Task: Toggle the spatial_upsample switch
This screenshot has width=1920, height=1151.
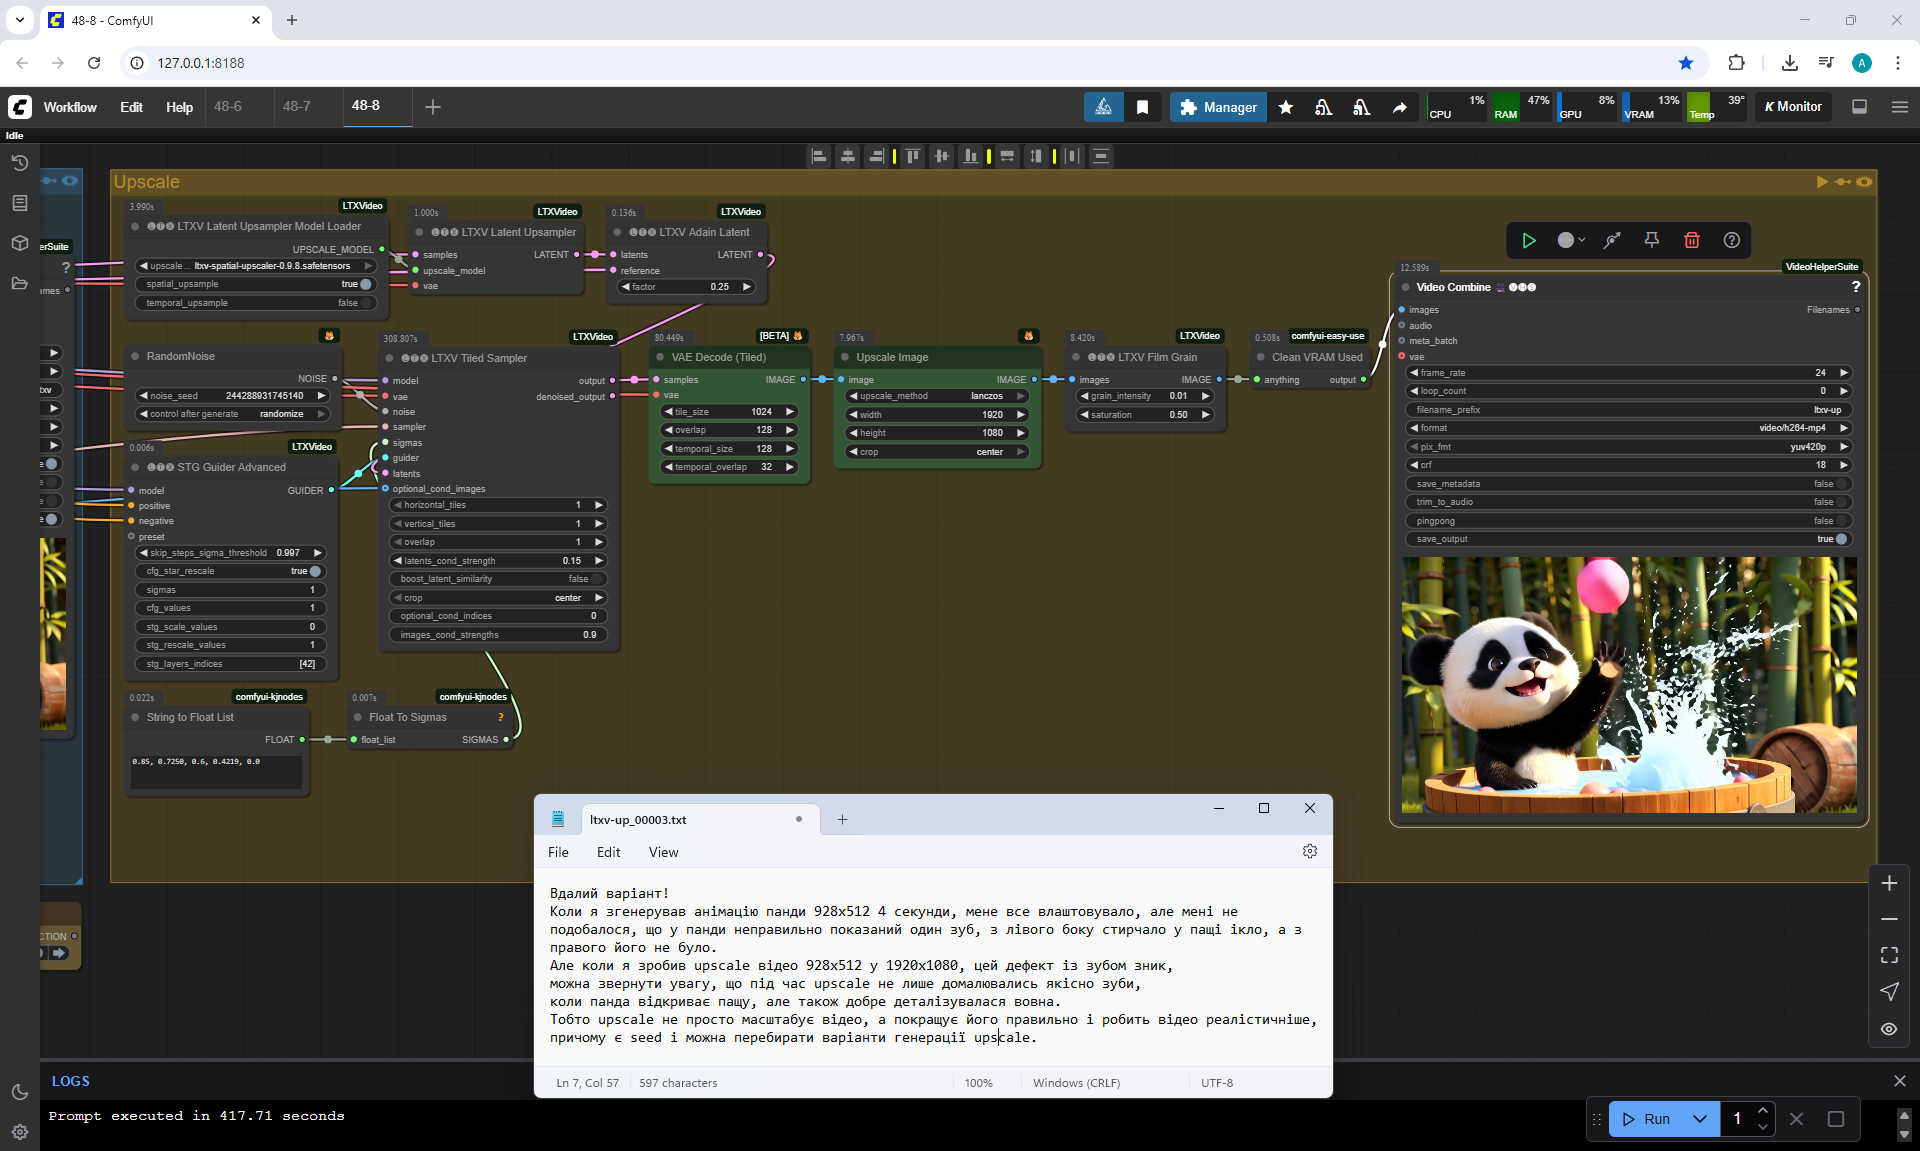Action: point(365,284)
